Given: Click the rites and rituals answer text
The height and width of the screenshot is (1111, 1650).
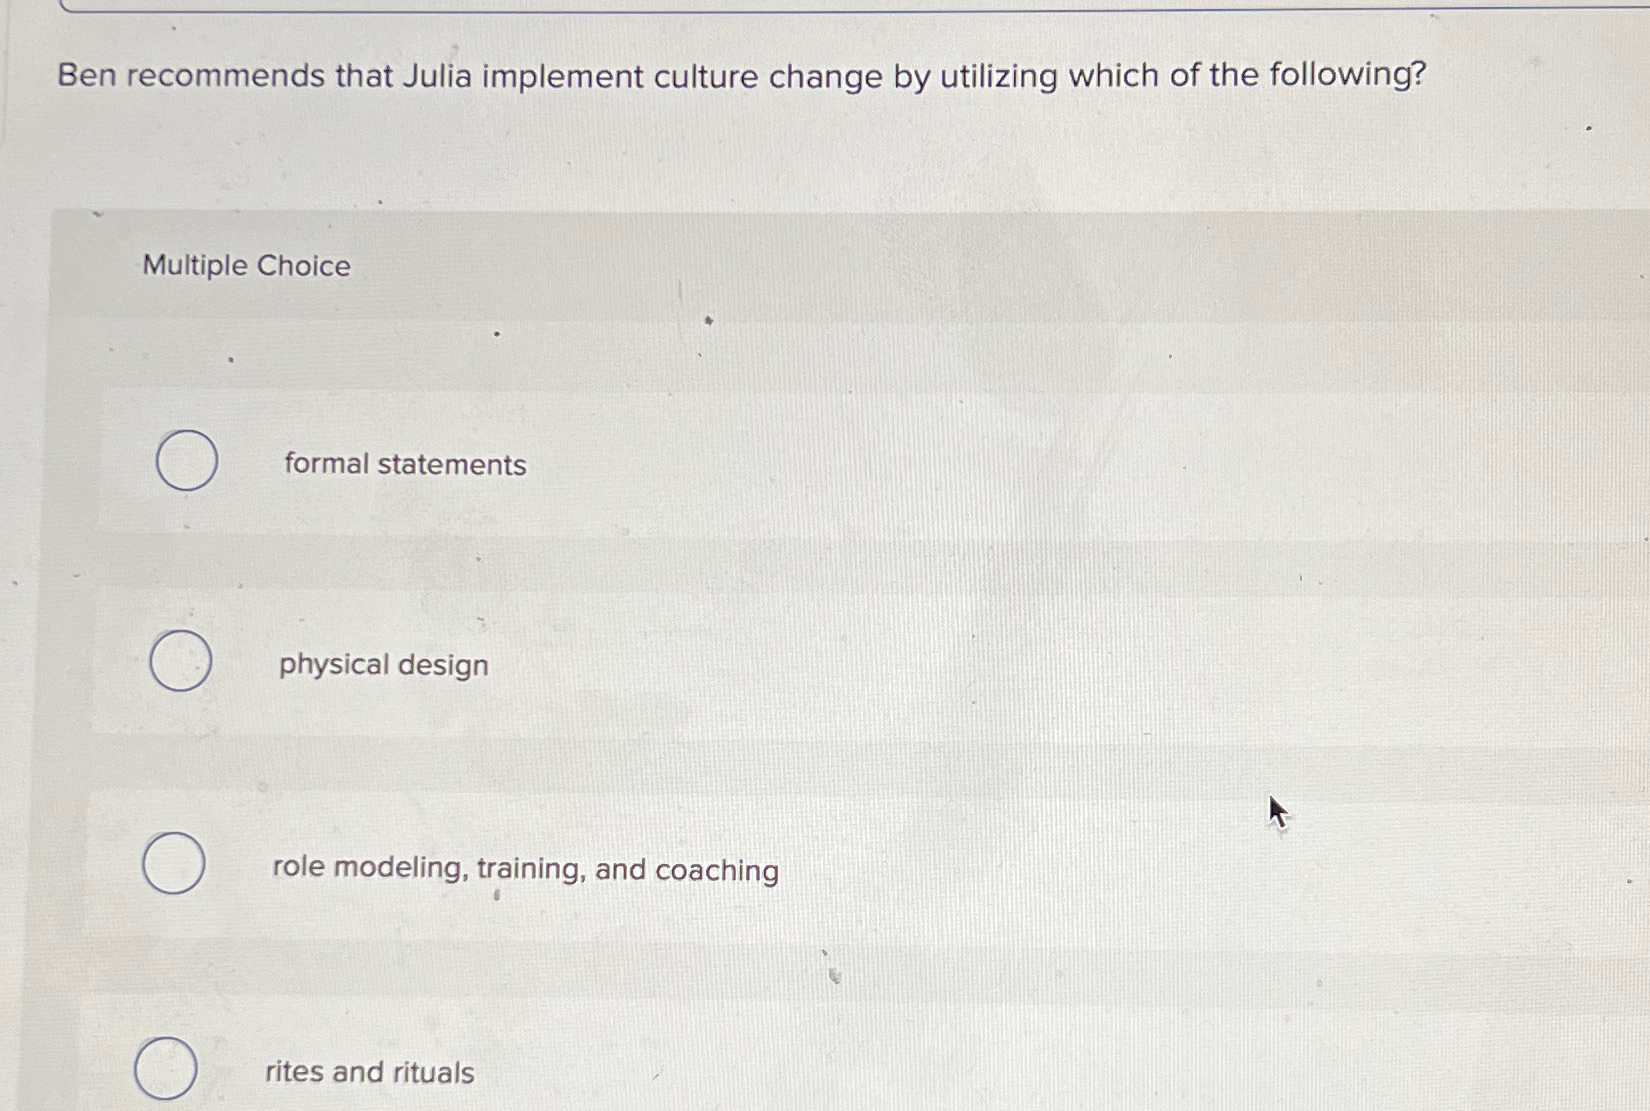Looking at the screenshot, I should [369, 1072].
